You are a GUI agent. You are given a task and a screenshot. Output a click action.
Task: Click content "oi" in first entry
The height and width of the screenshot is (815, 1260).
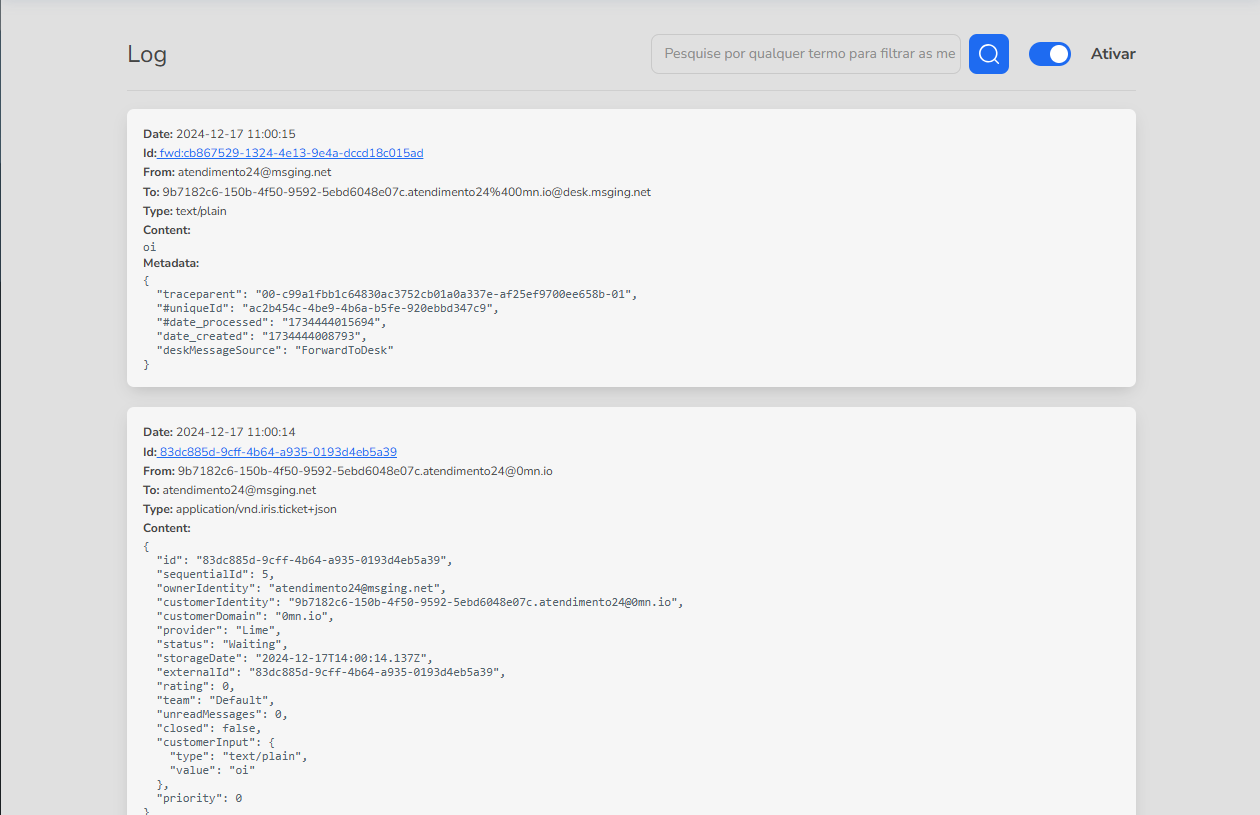[x=150, y=247]
